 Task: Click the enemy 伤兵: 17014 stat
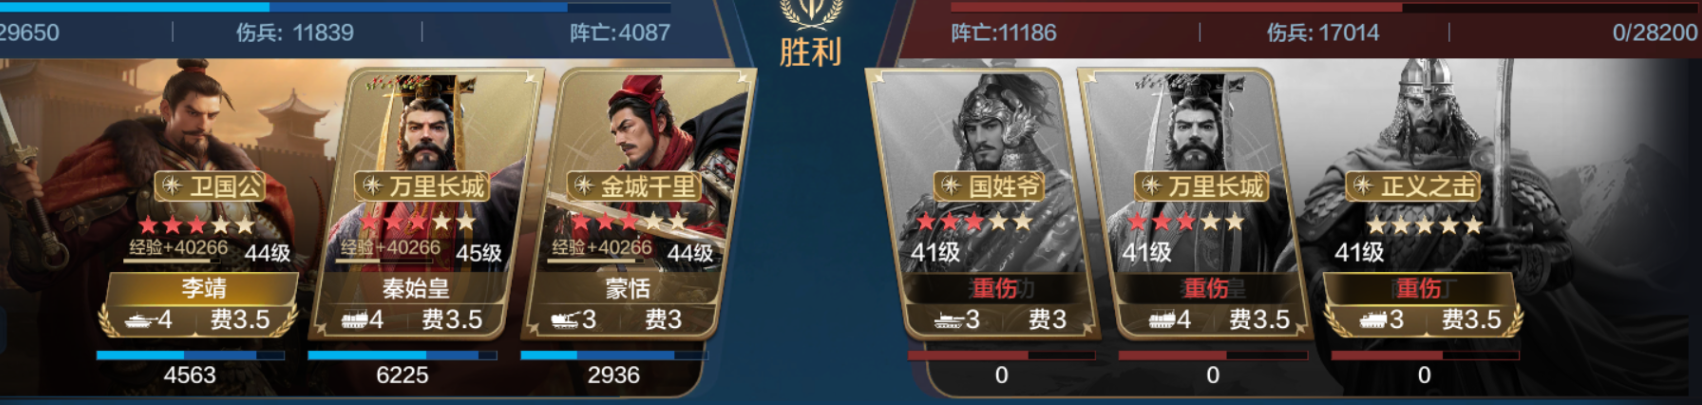(x=1323, y=33)
